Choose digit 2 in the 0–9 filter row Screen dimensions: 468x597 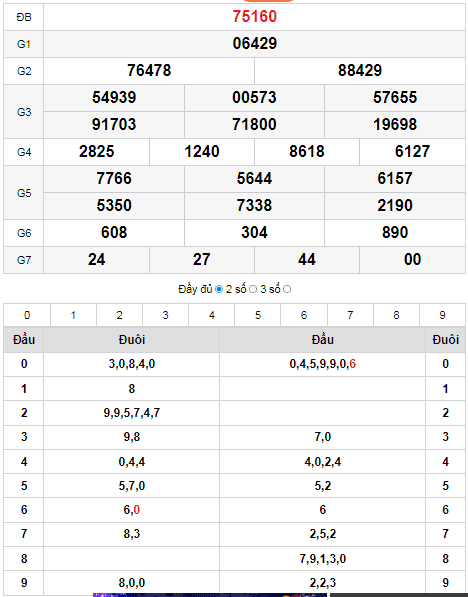click(119, 315)
